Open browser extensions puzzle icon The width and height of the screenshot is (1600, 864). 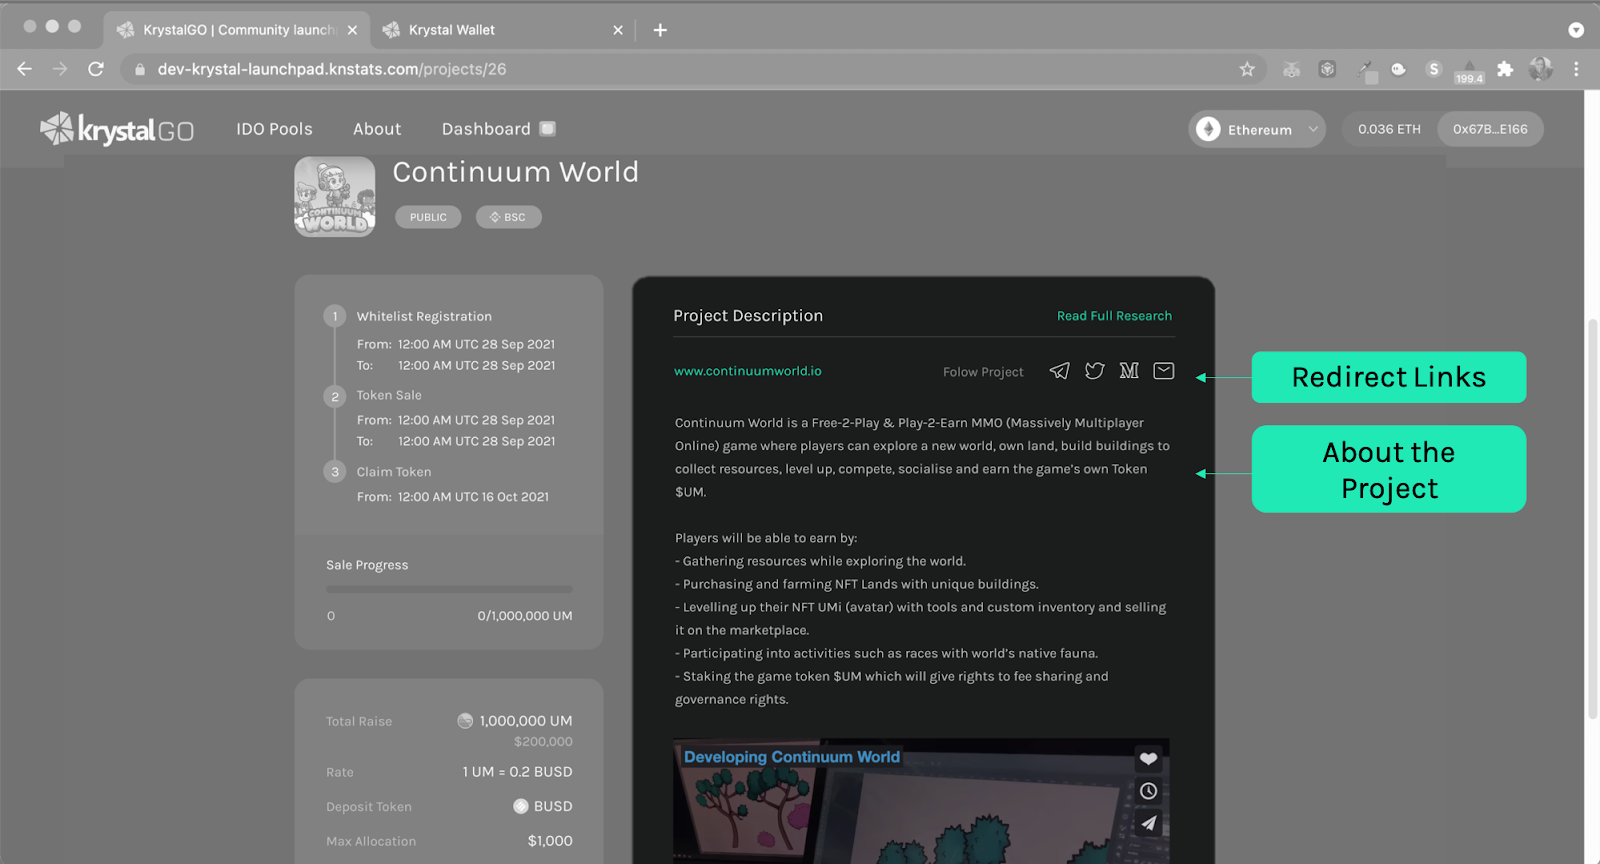1505,69
